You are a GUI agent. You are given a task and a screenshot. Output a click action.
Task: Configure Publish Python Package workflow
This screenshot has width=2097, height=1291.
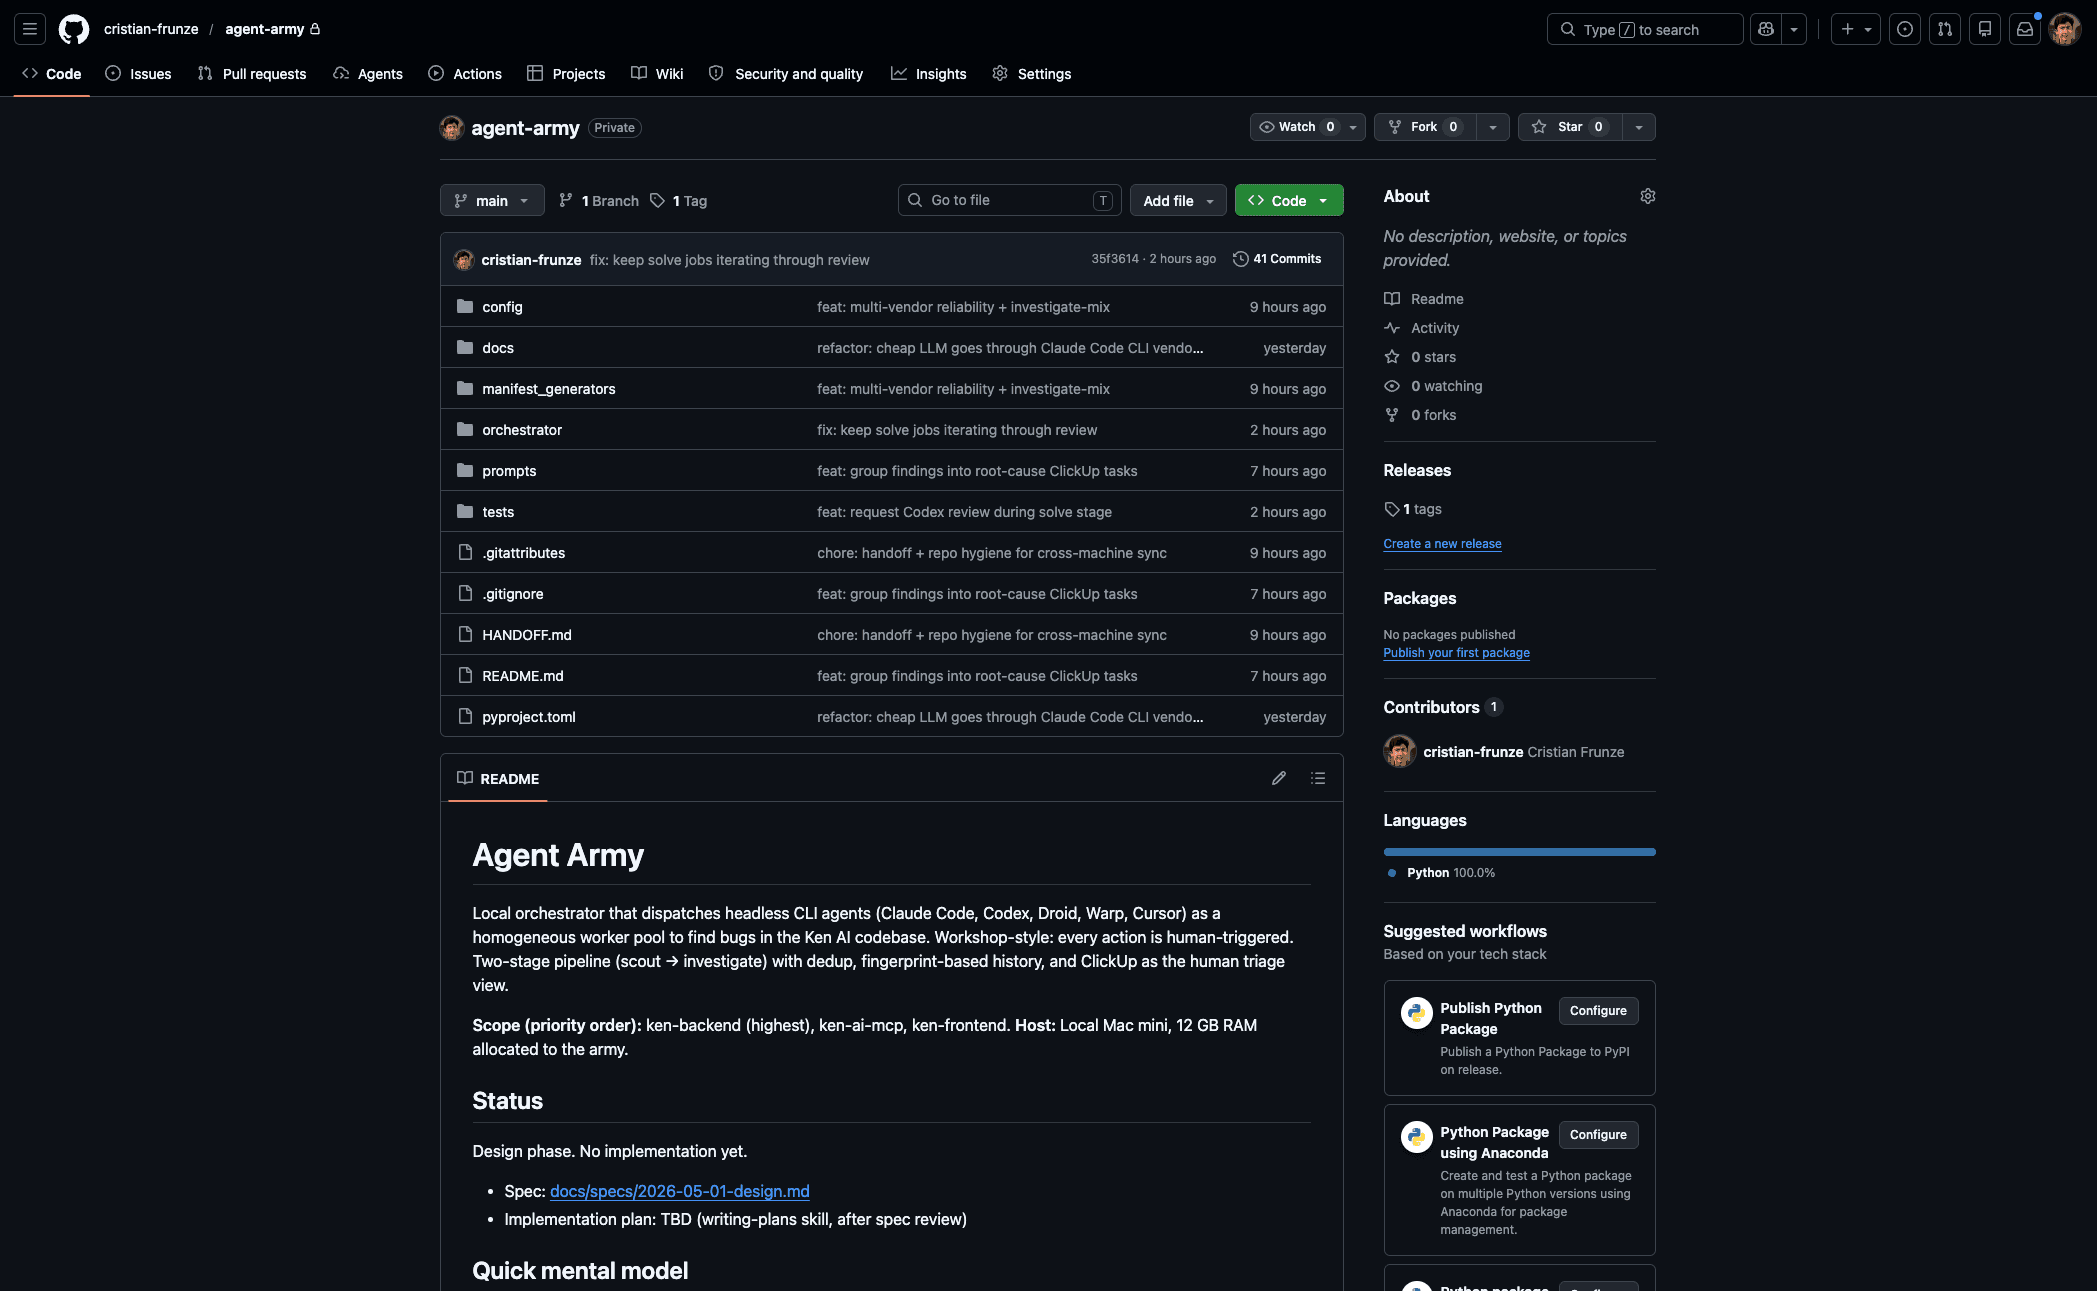1598,1010
